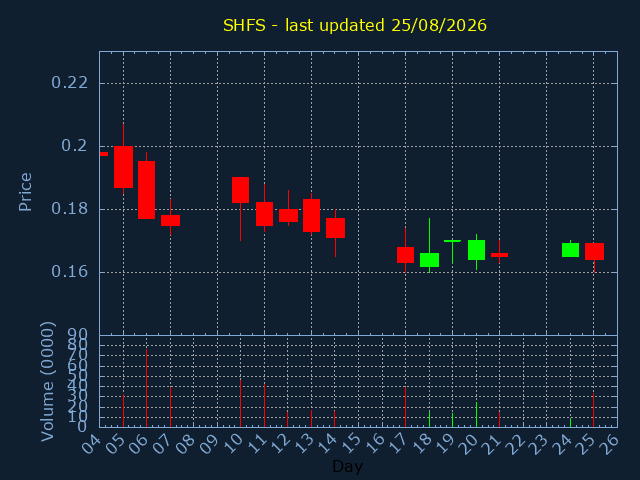The width and height of the screenshot is (640, 480).
Task: Click the red volume bar for day 25
Action: (x=593, y=410)
